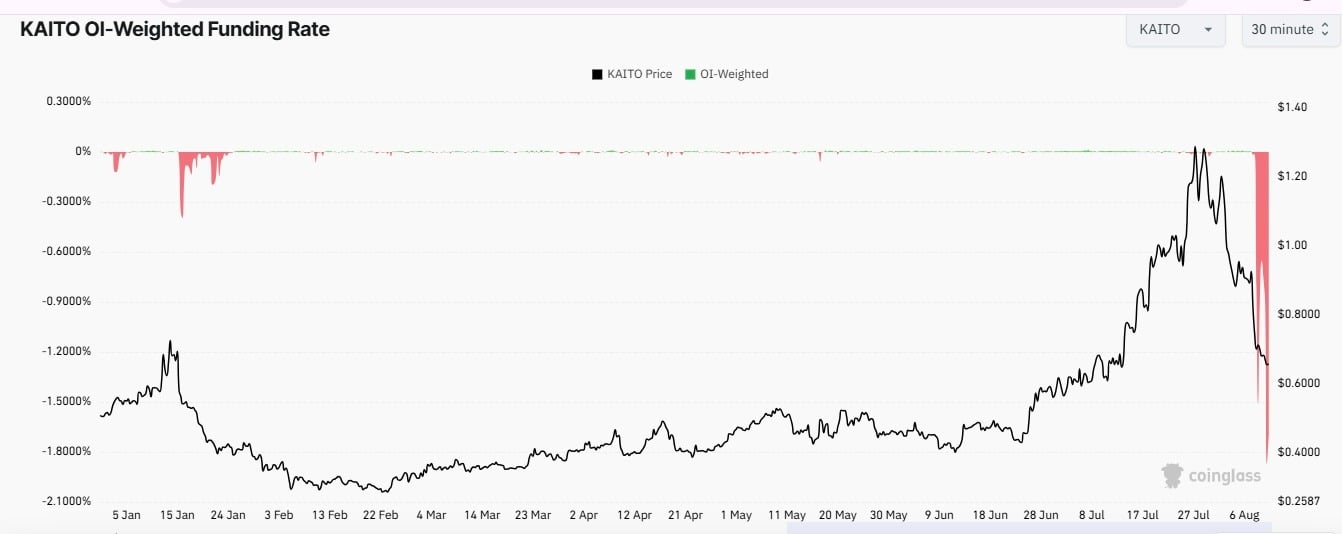Click the 8 Jul date label

point(1091,516)
